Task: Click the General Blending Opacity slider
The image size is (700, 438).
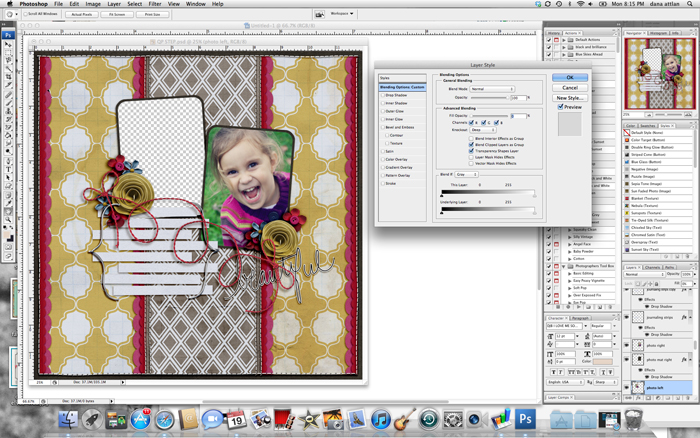Action: coord(490,97)
